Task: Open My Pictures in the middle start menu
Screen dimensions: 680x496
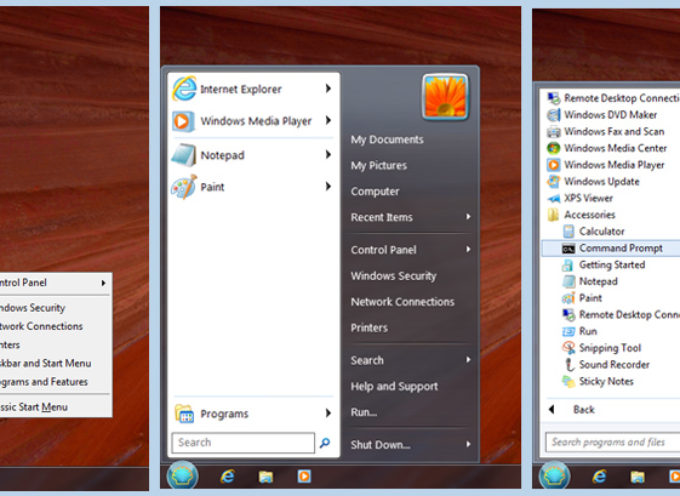Action: pyautogui.click(x=379, y=166)
